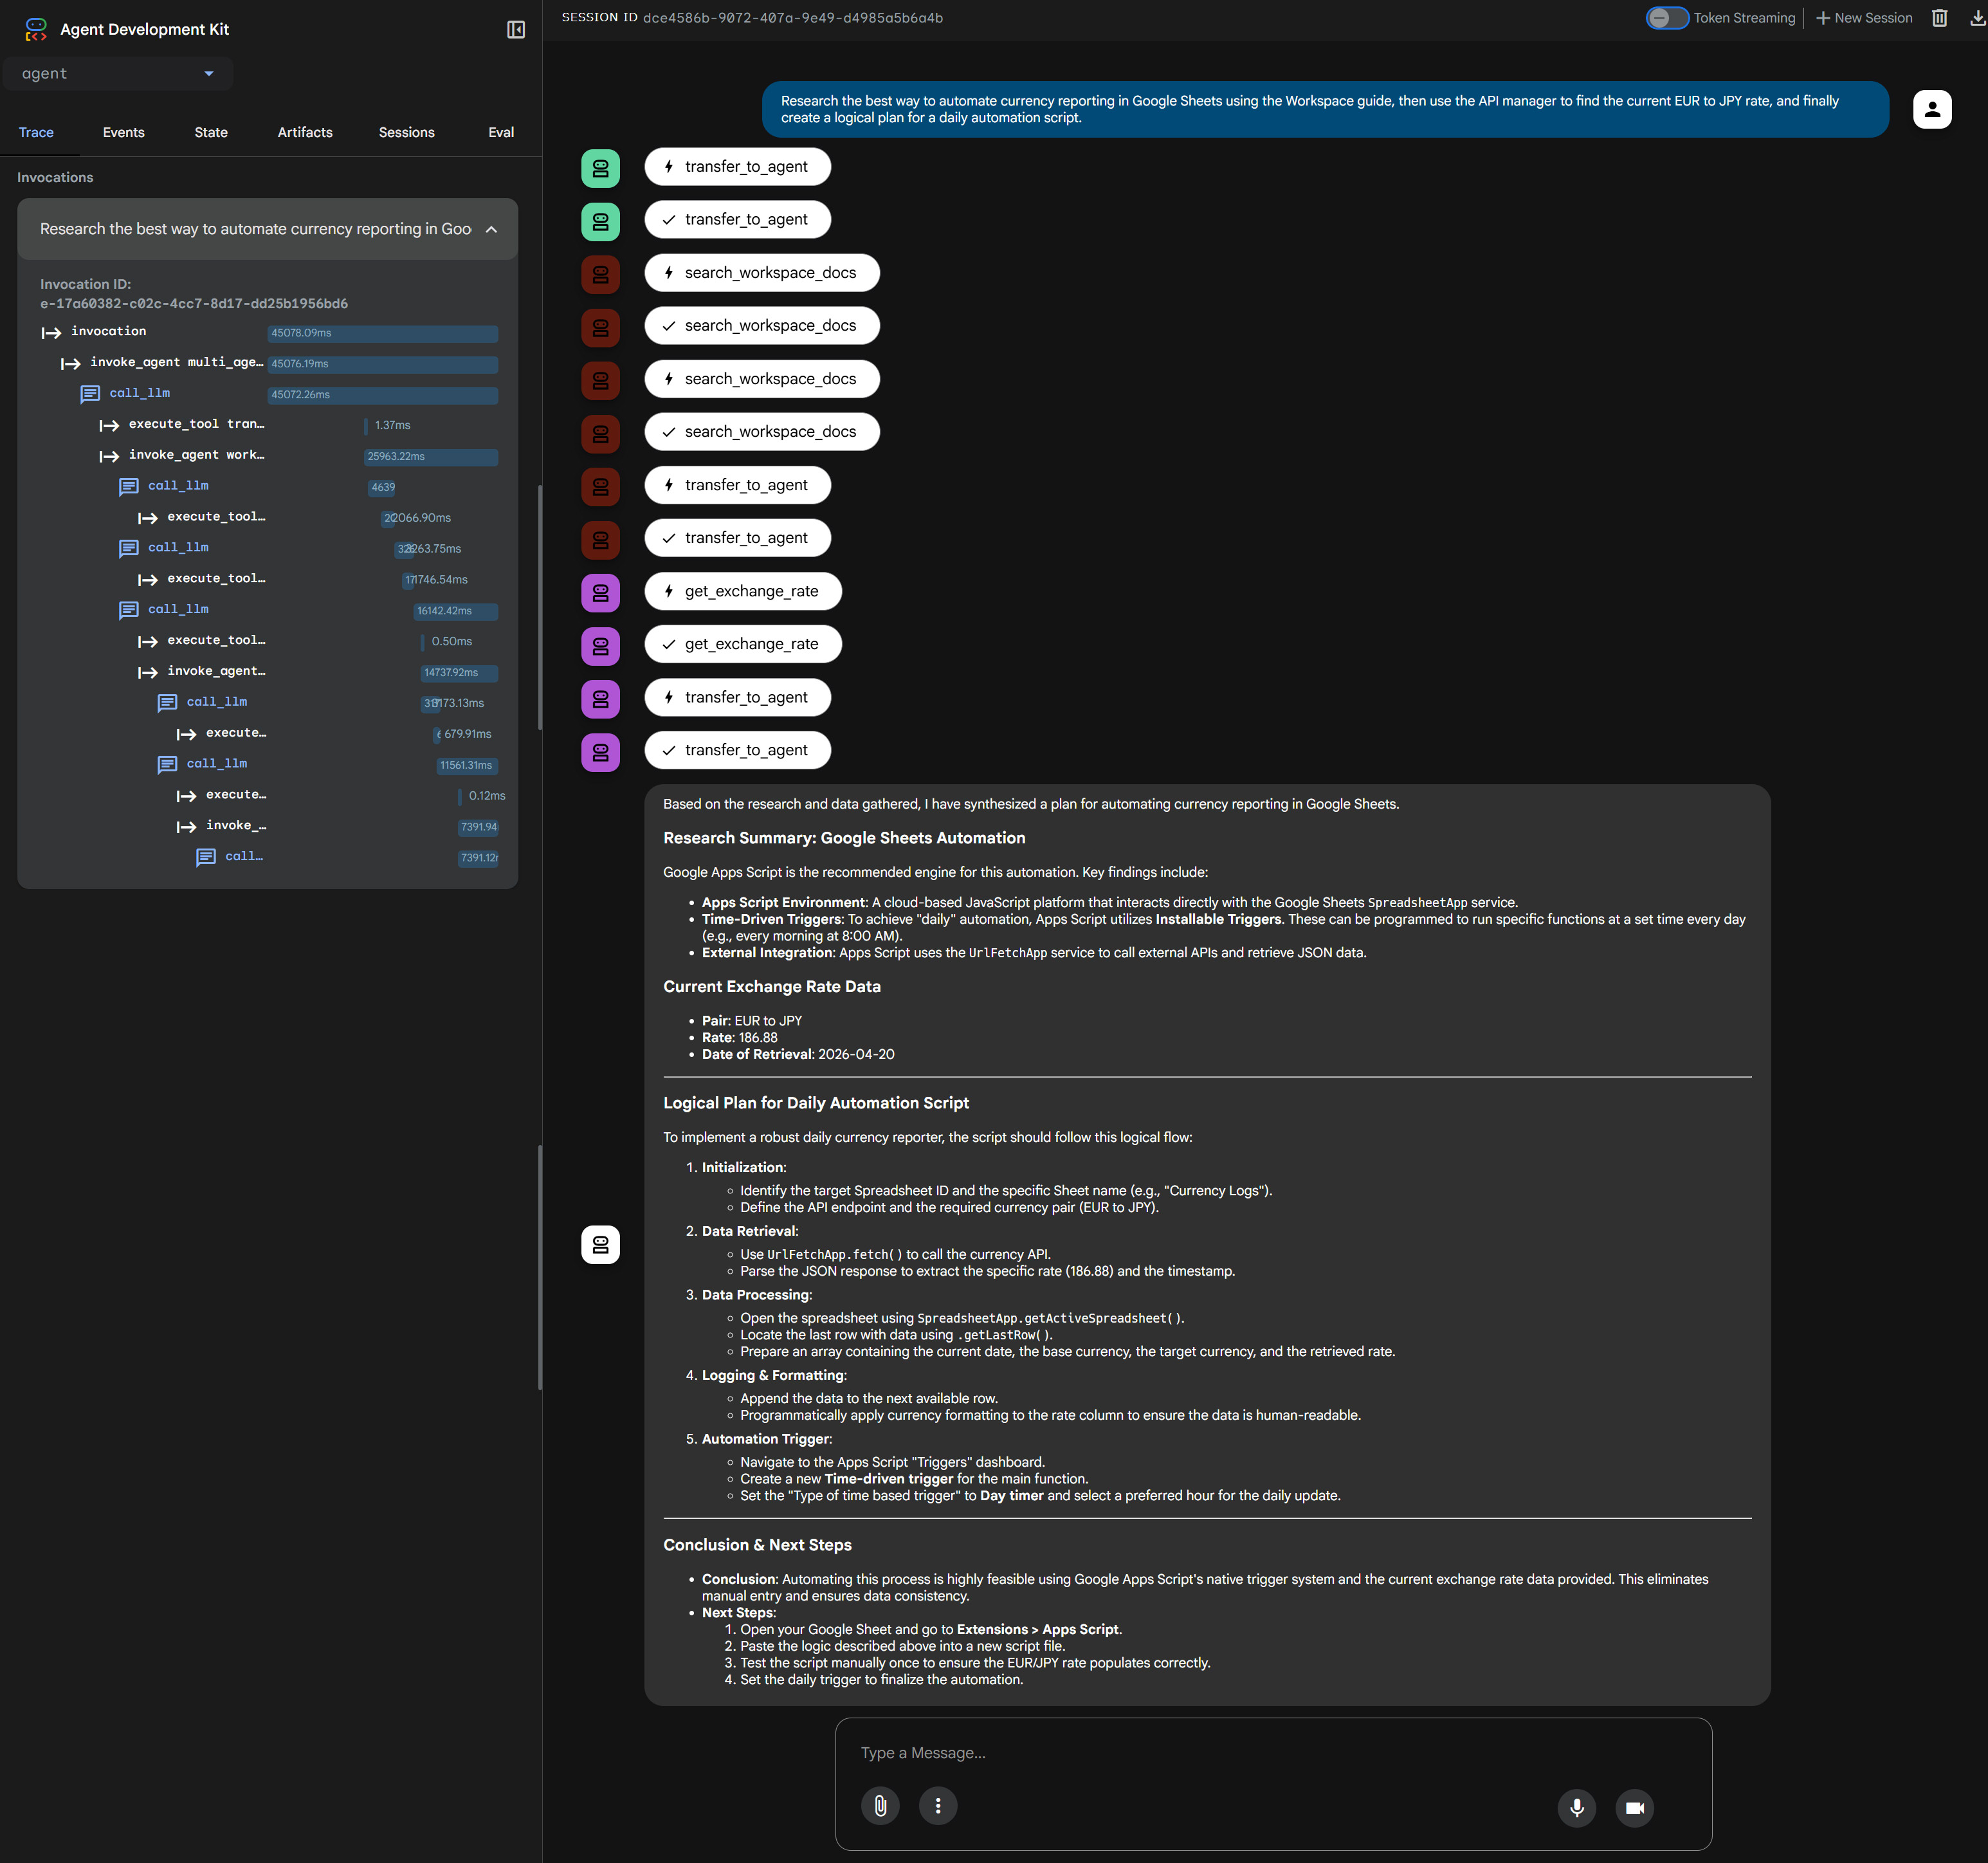Collapse the left side panel icon
Image resolution: width=1988 pixels, height=1863 pixels.
[516, 30]
